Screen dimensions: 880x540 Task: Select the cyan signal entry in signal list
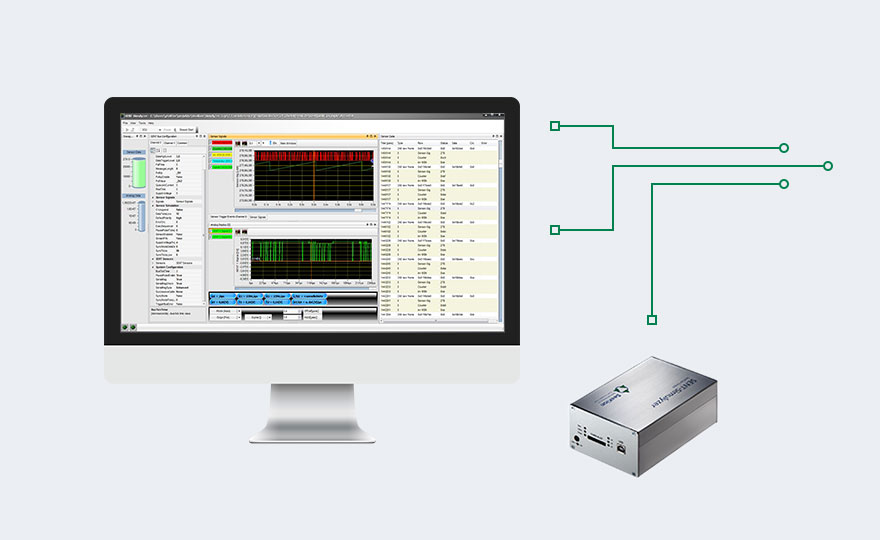pos(222,161)
